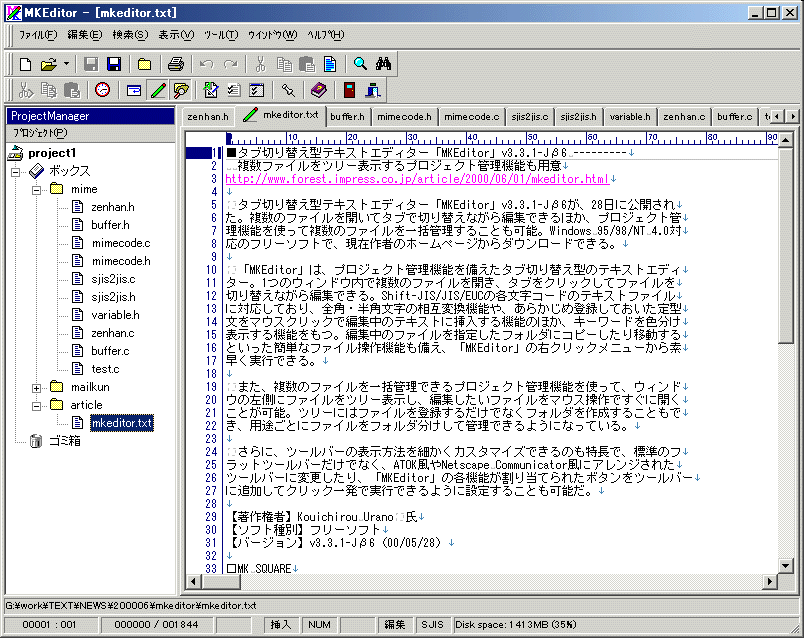
Task: Select the green pencil edit icon
Action: (156, 90)
